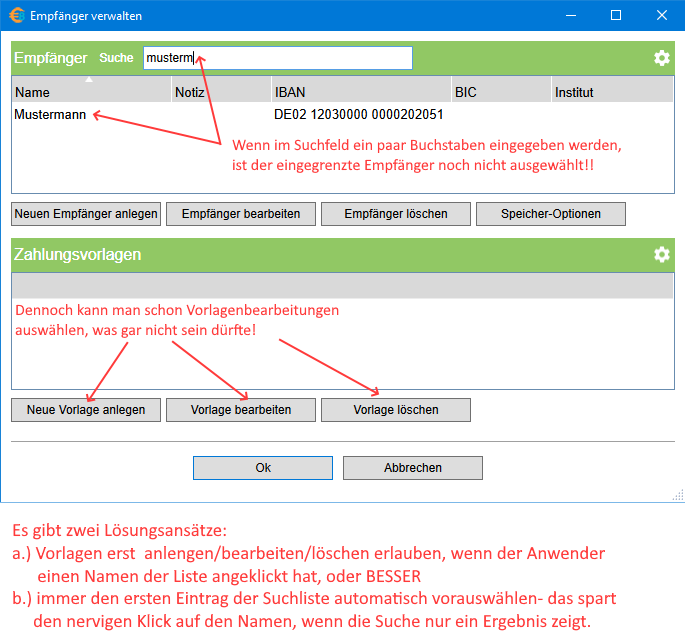The height and width of the screenshot is (643, 685).
Task: Click the euro app icon in title bar
Action: pos(17,16)
